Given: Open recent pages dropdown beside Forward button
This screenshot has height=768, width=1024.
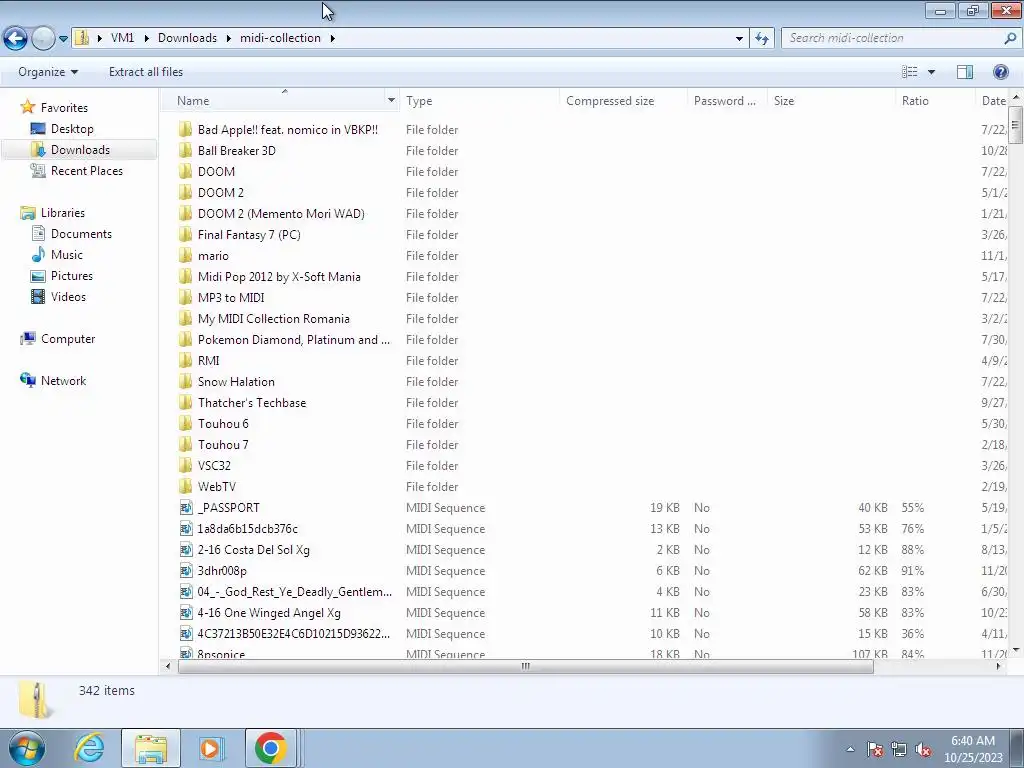Looking at the screenshot, I should tap(63, 39).
